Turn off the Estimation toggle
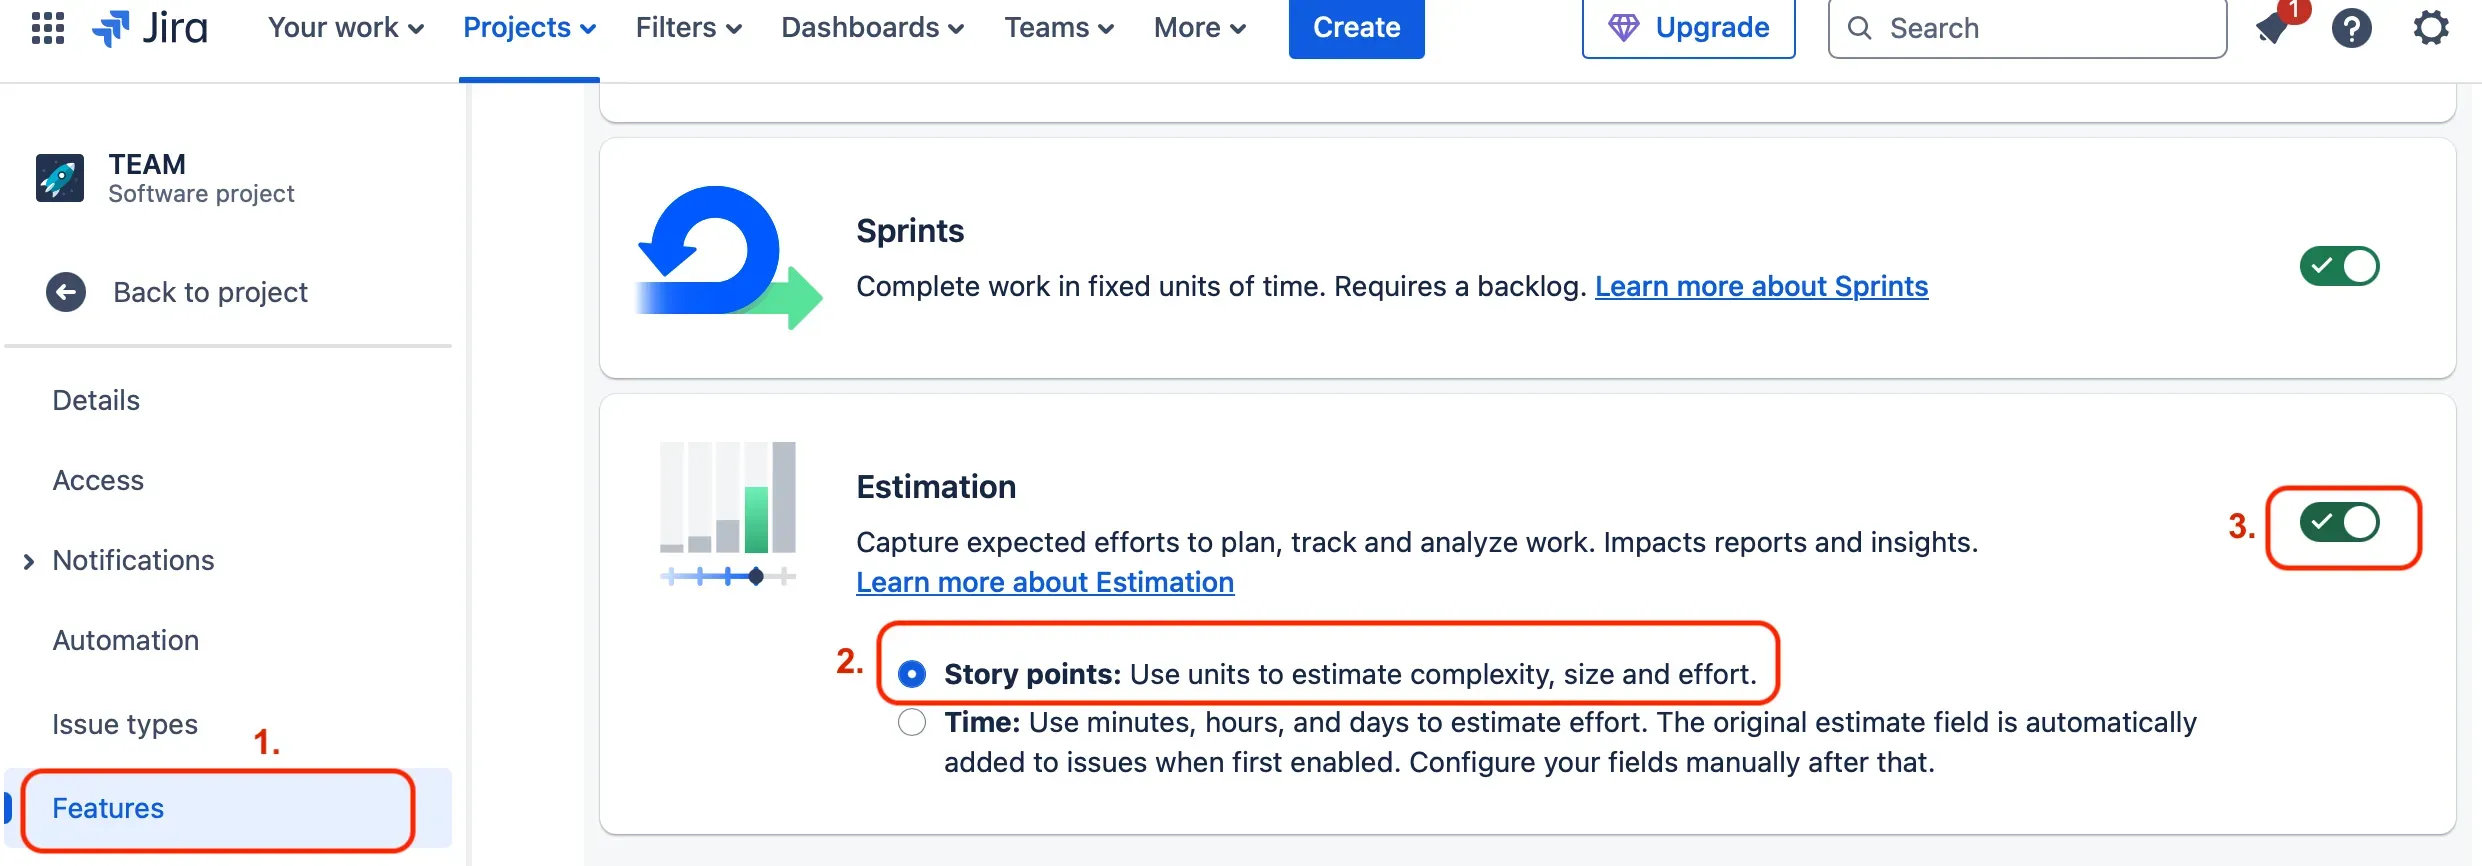The width and height of the screenshot is (2482, 866). tap(2339, 522)
